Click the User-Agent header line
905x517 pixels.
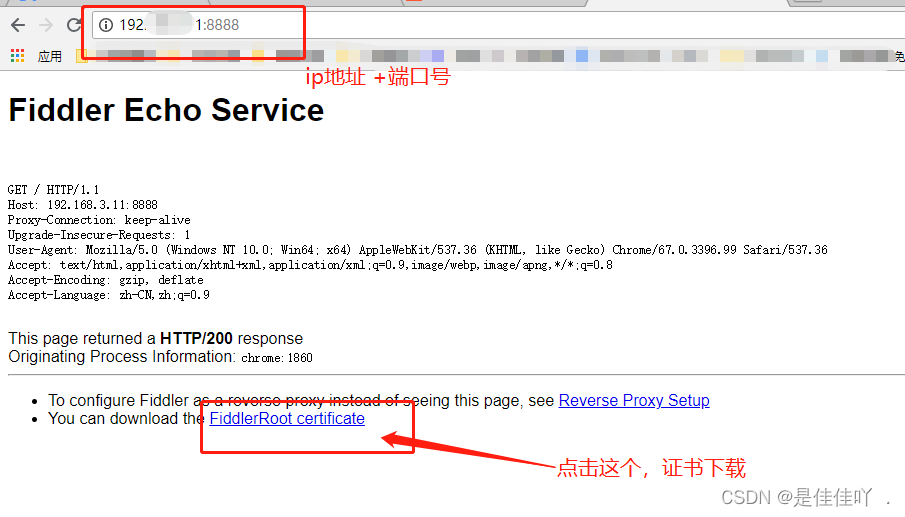pyautogui.click(x=417, y=250)
